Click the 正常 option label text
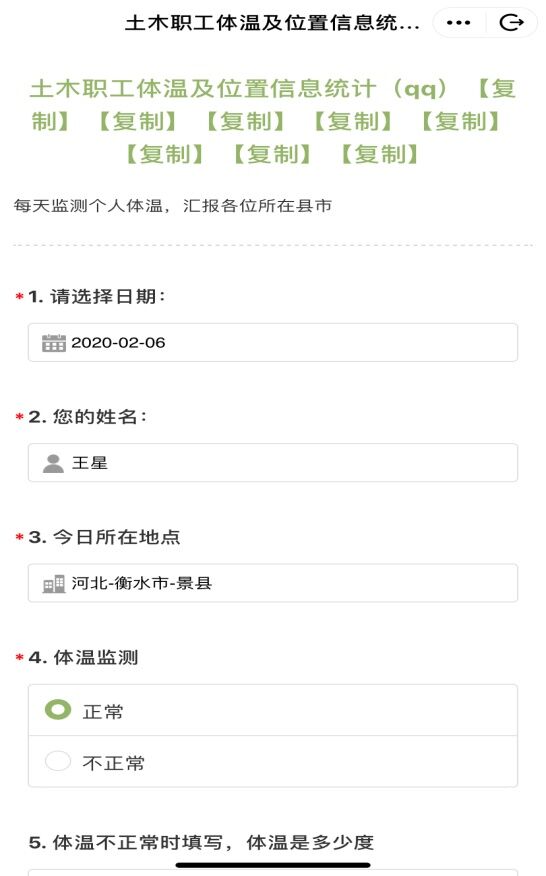The width and height of the screenshot is (546, 876). coord(103,712)
